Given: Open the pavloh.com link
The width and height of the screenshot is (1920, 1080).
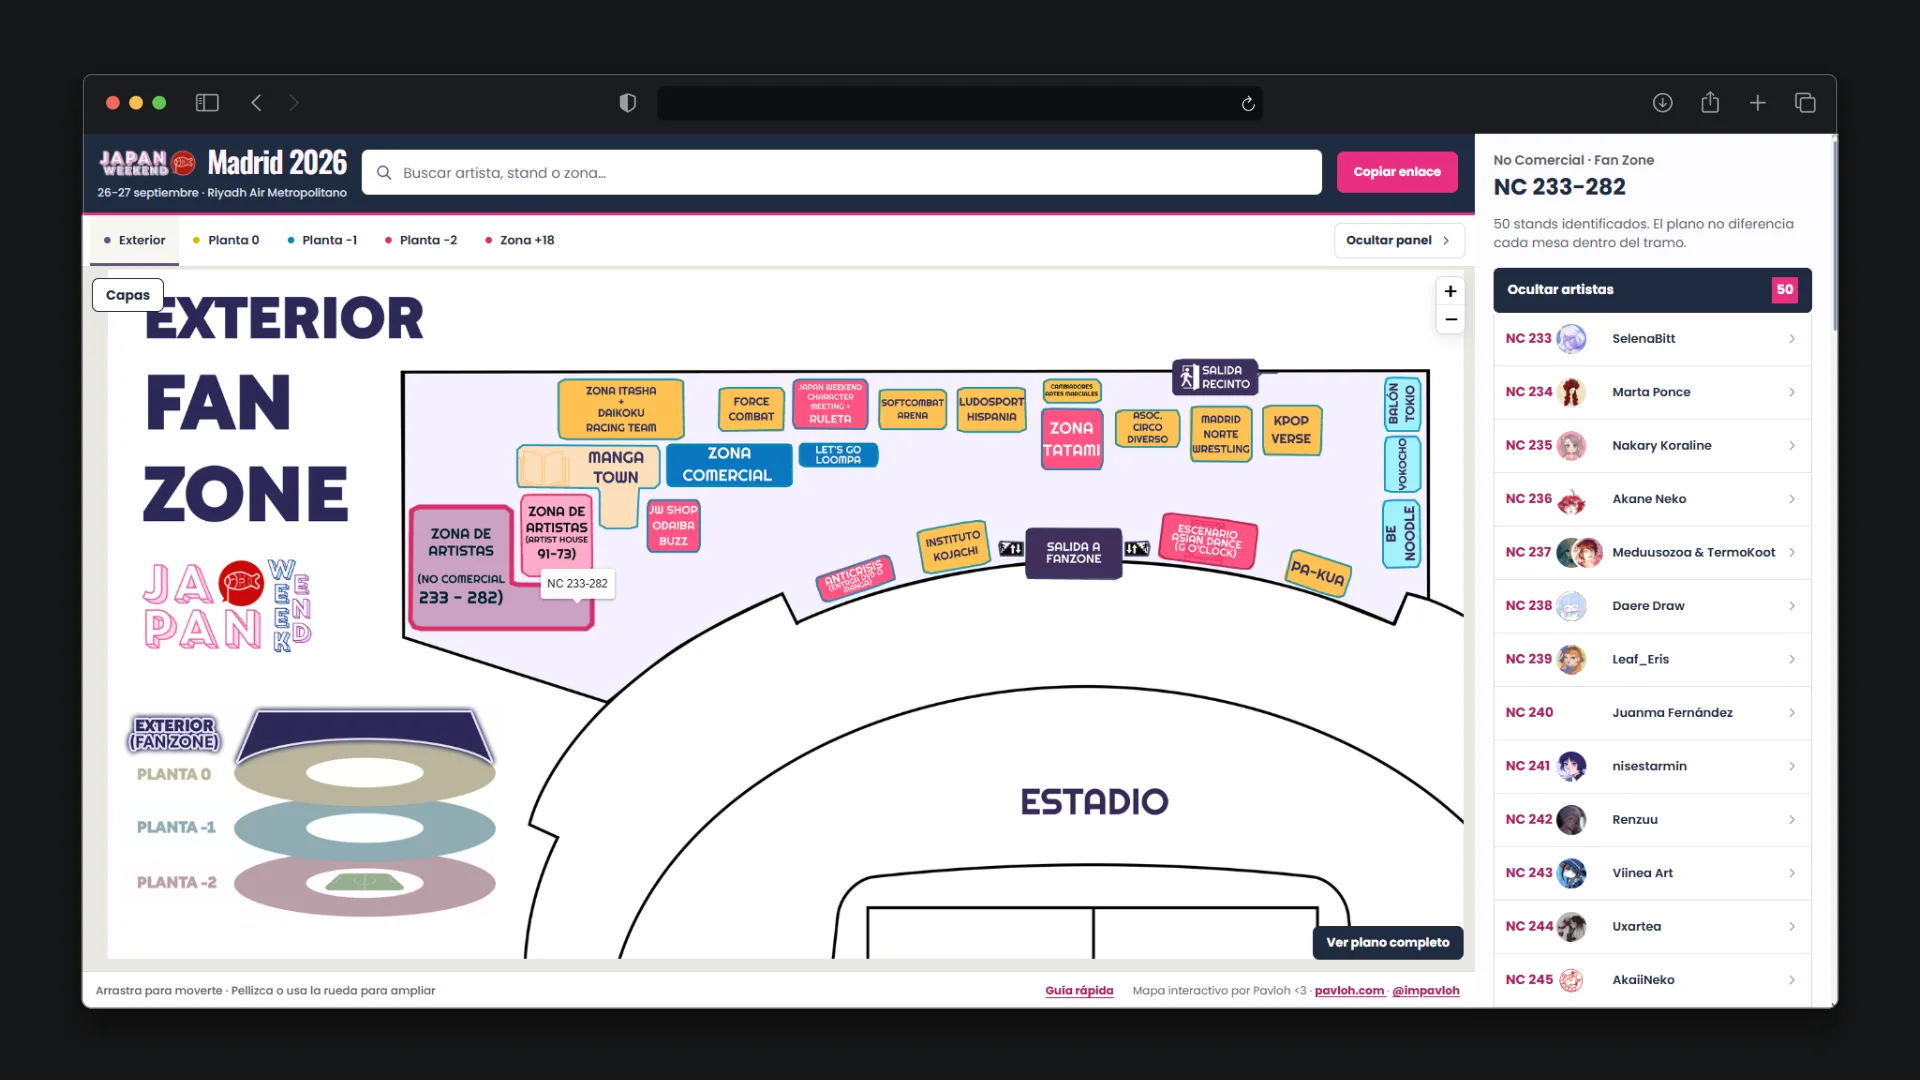Looking at the screenshot, I should click(1349, 991).
